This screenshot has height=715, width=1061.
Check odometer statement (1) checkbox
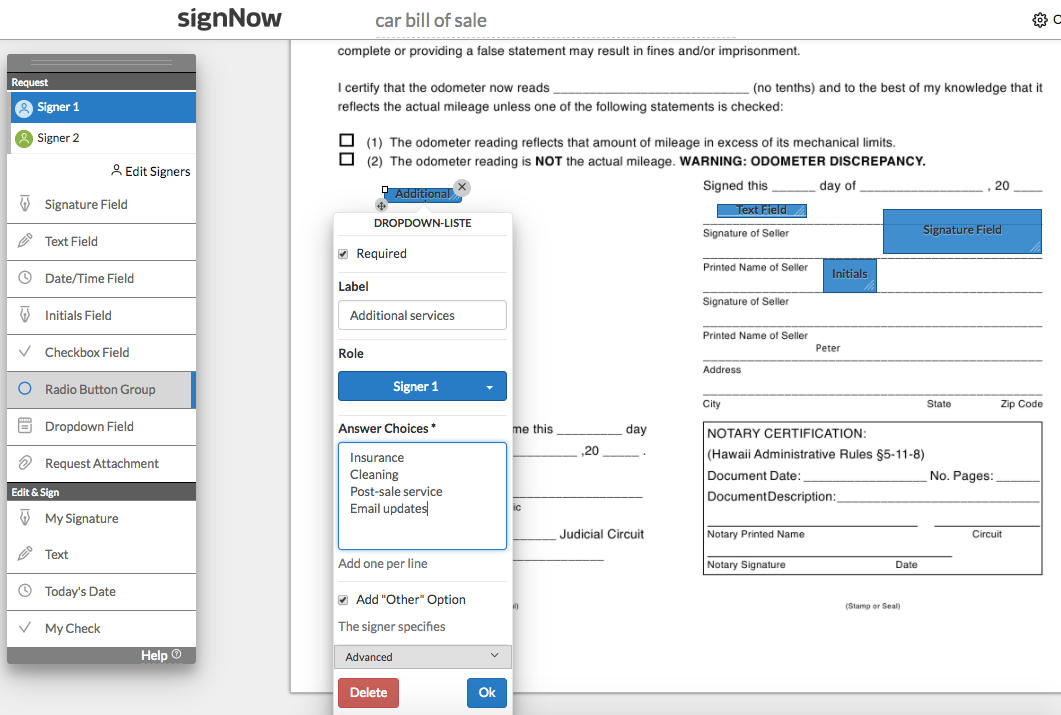(x=346, y=140)
